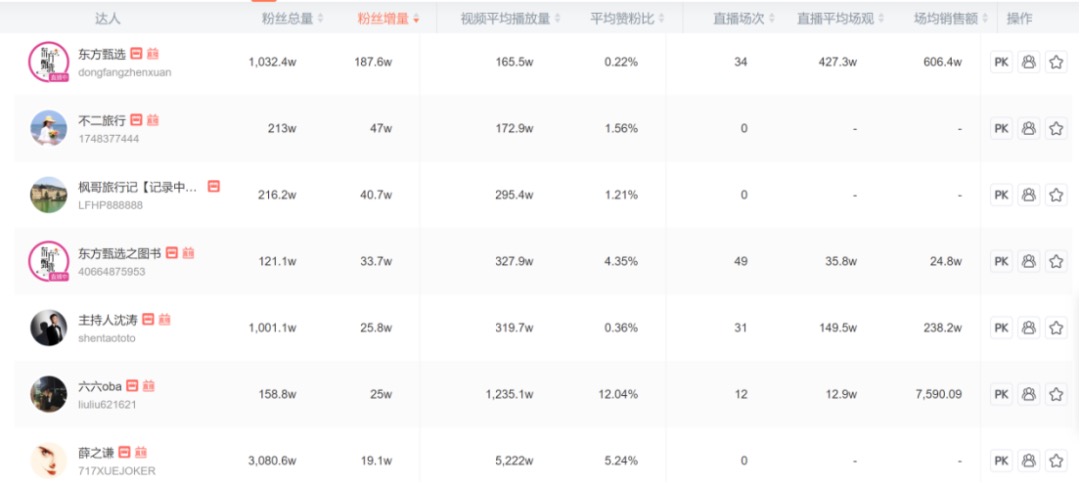
Task: Sort by 粉丝总量 column
Action: 293,18
